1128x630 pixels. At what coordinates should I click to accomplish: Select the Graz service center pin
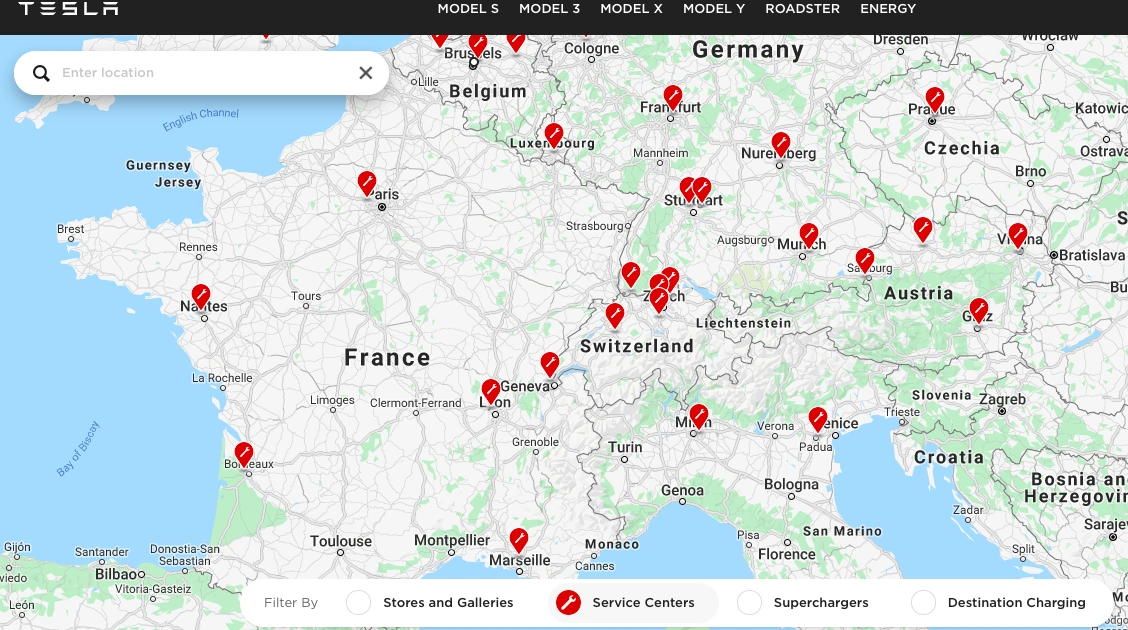(978, 311)
